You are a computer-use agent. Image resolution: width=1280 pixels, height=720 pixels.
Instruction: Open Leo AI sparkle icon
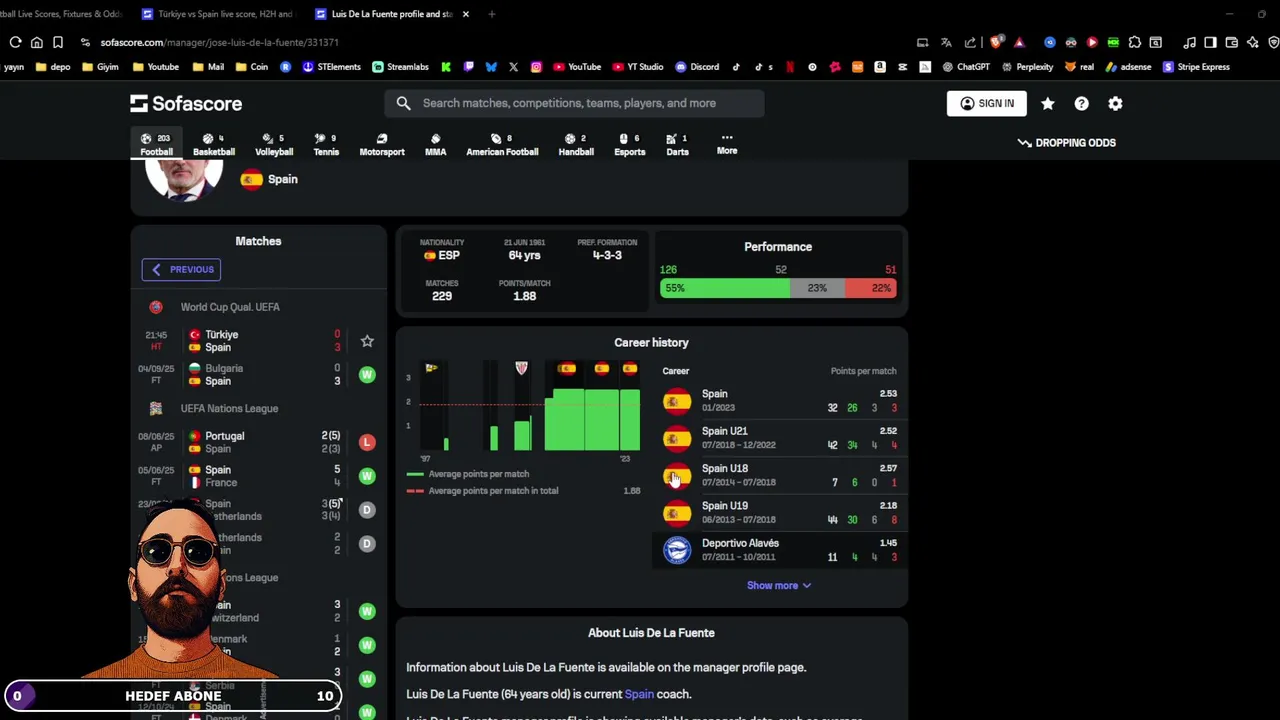click(x=1252, y=42)
